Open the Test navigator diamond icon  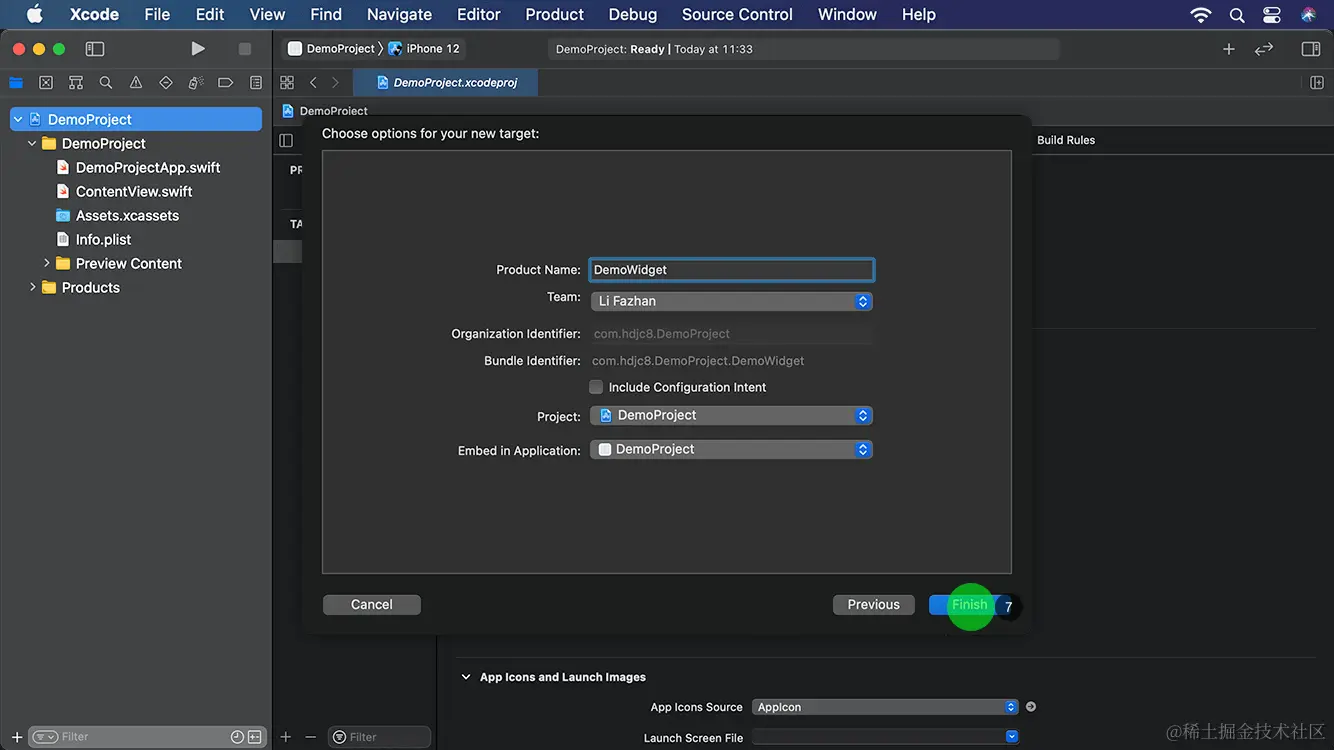166,83
